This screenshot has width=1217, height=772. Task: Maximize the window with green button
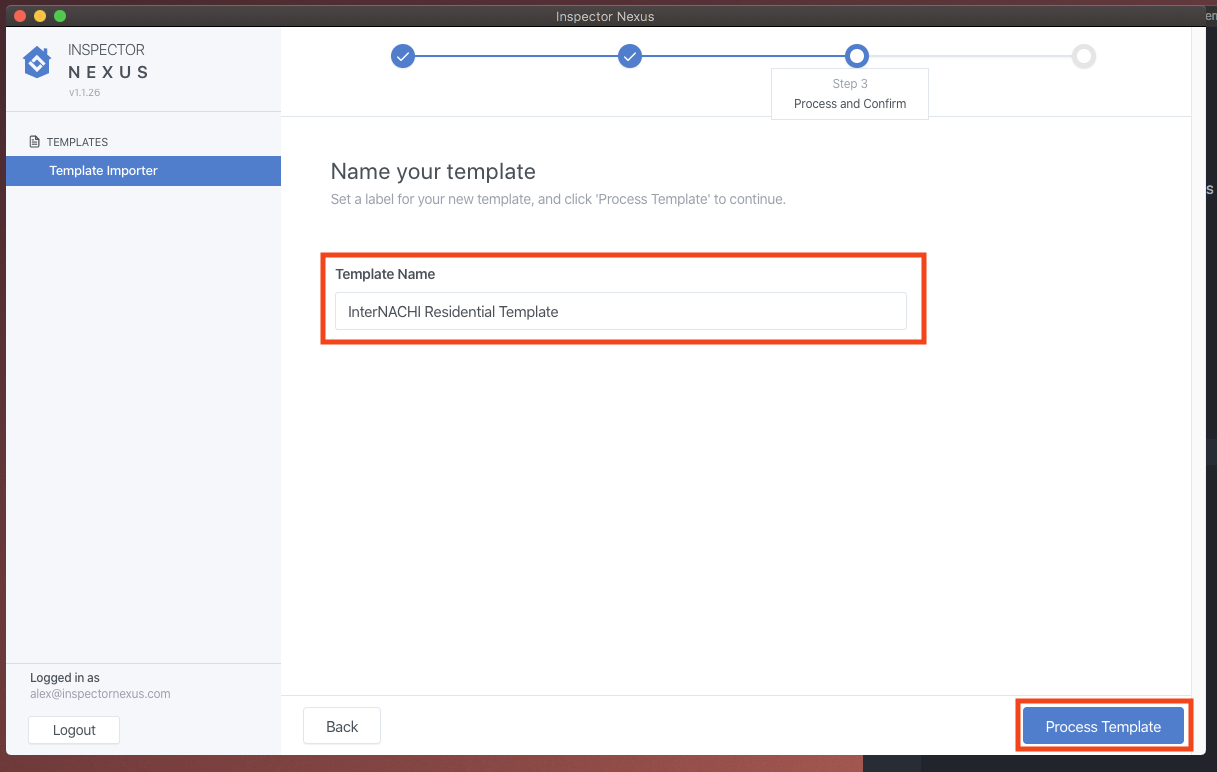[x=60, y=16]
